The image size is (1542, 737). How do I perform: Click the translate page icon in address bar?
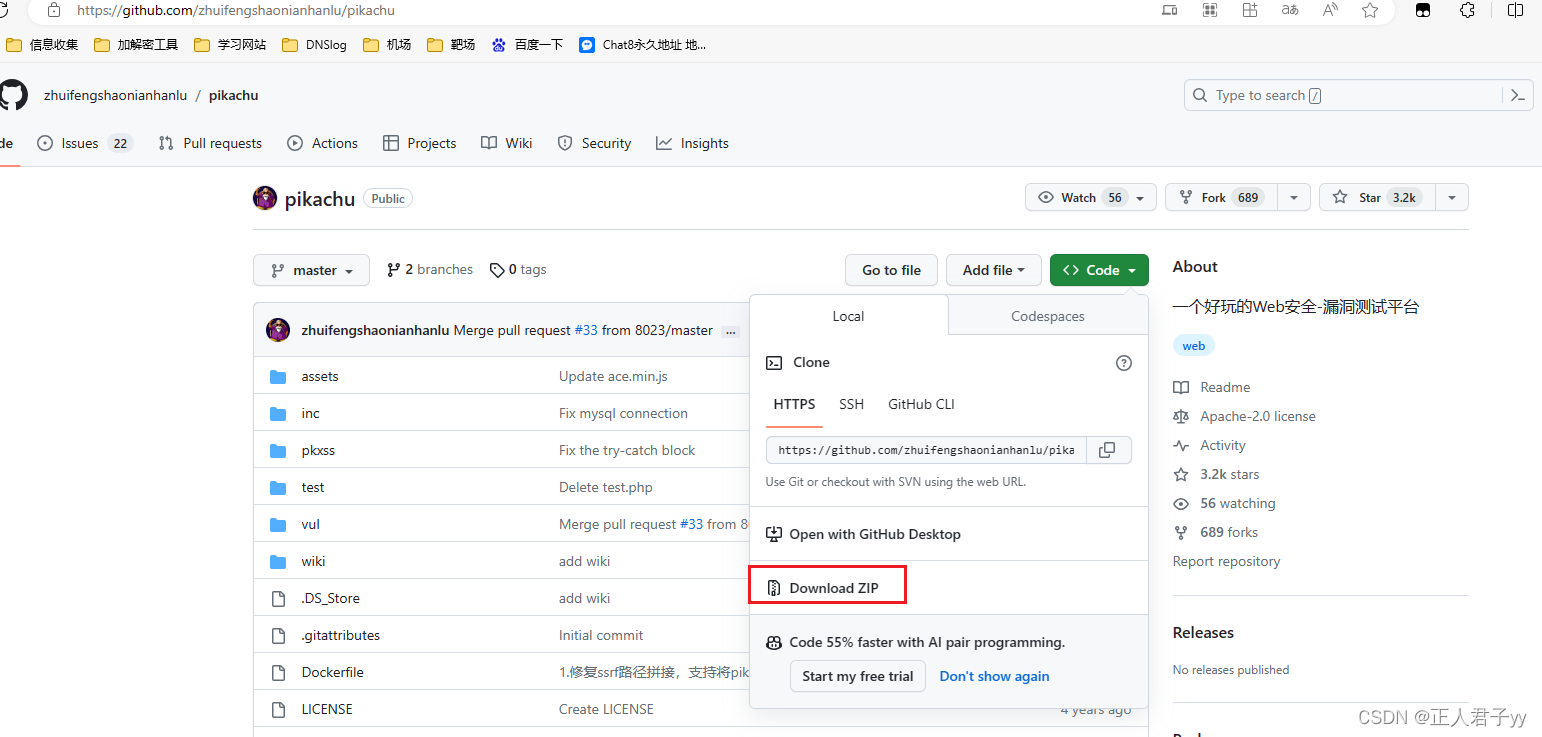[x=1290, y=10]
